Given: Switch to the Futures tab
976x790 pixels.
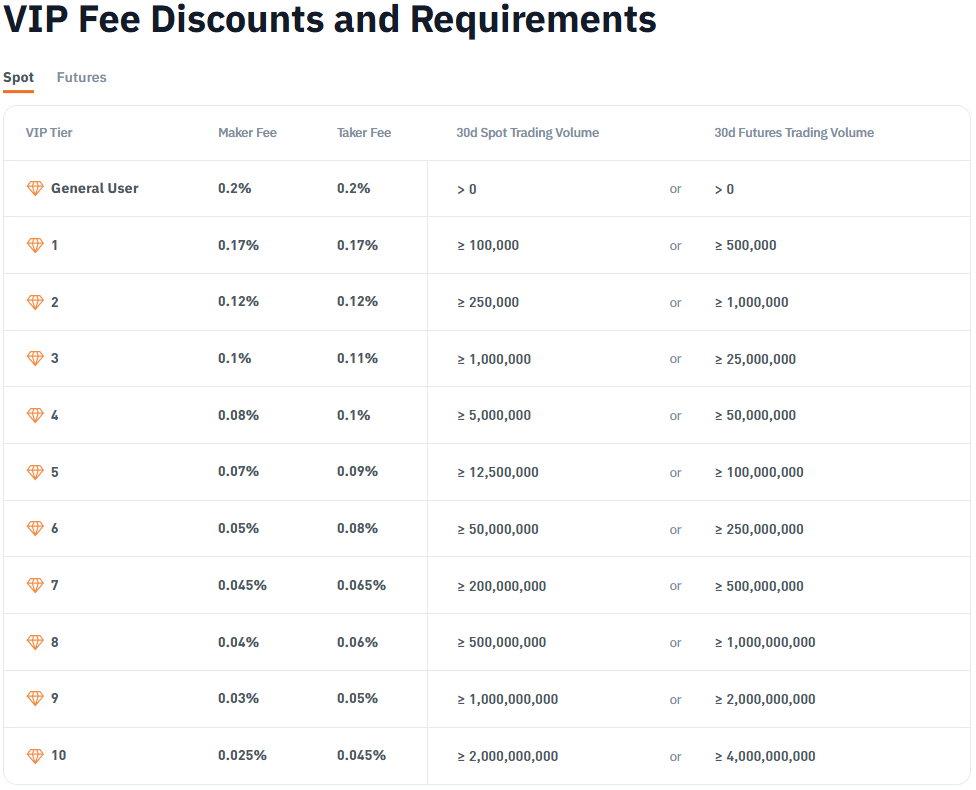Looking at the screenshot, I should pyautogui.click(x=82, y=77).
